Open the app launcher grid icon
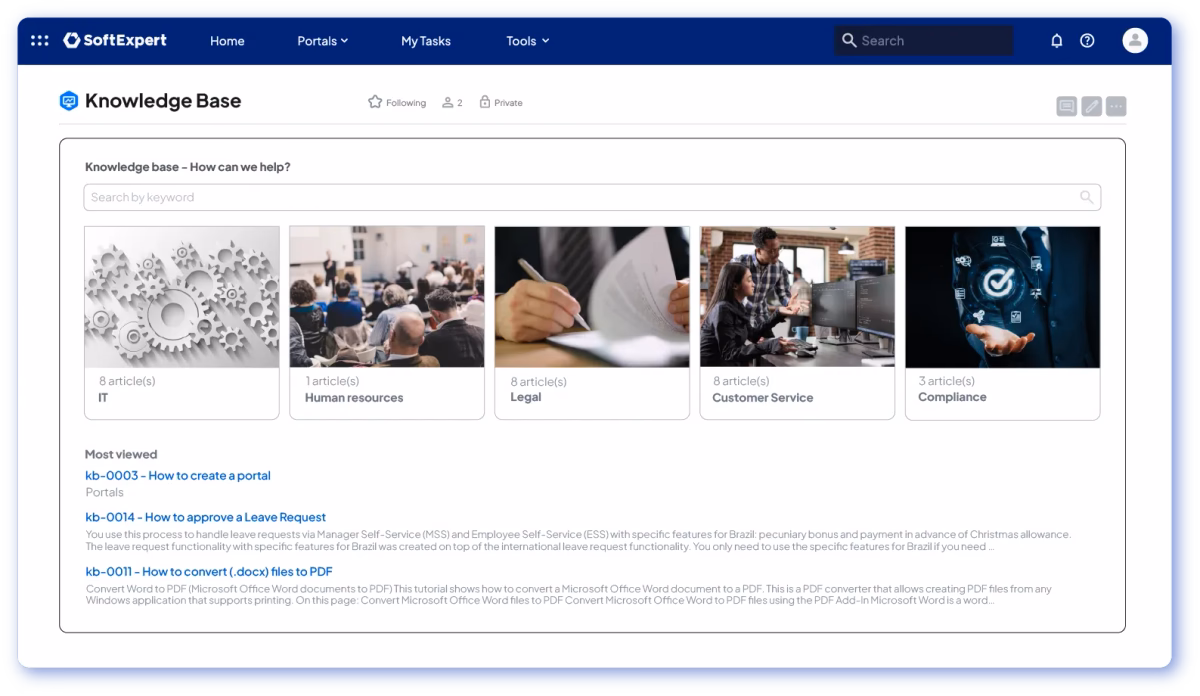 tap(40, 41)
